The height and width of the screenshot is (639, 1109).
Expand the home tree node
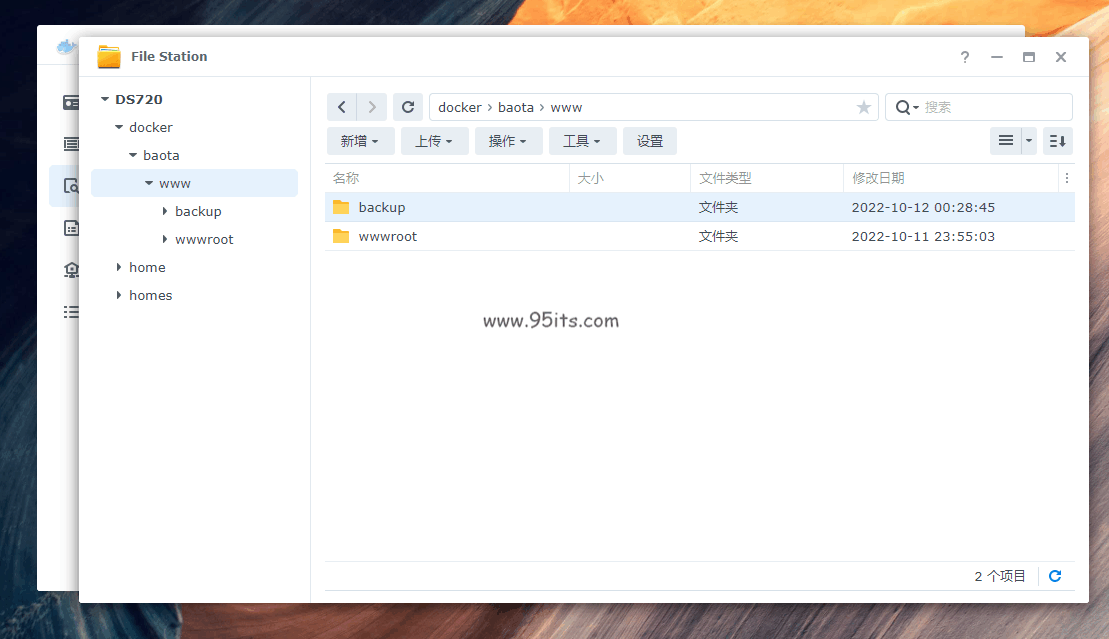(x=119, y=267)
